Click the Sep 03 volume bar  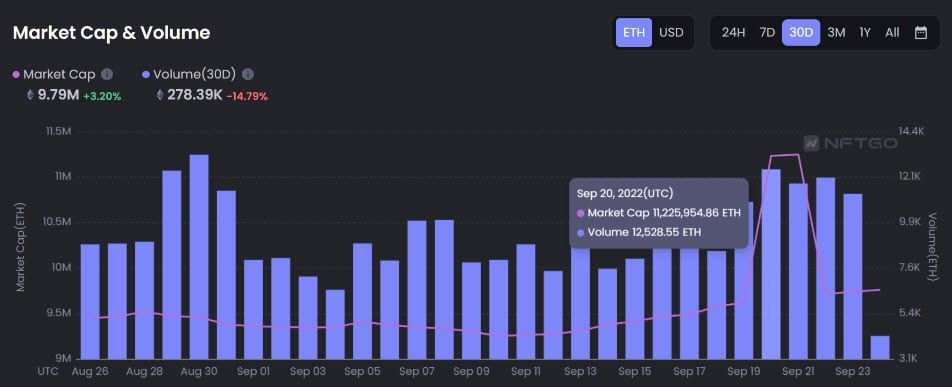click(308, 317)
